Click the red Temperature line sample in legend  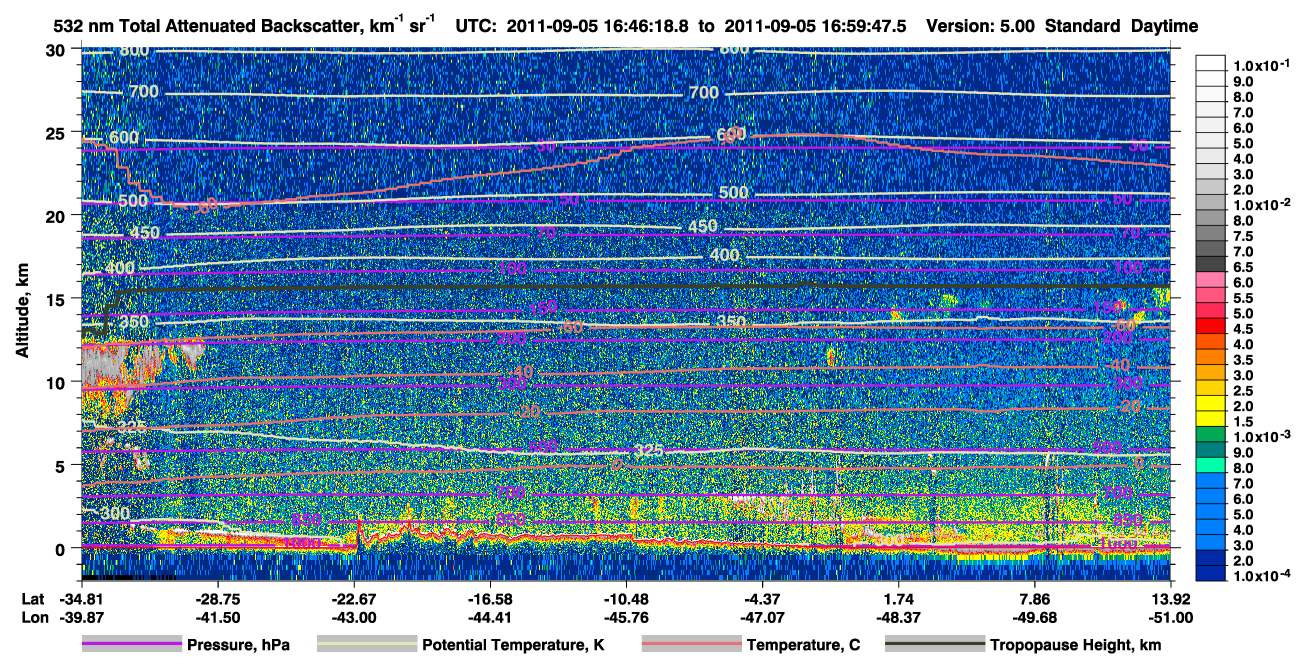click(x=690, y=645)
